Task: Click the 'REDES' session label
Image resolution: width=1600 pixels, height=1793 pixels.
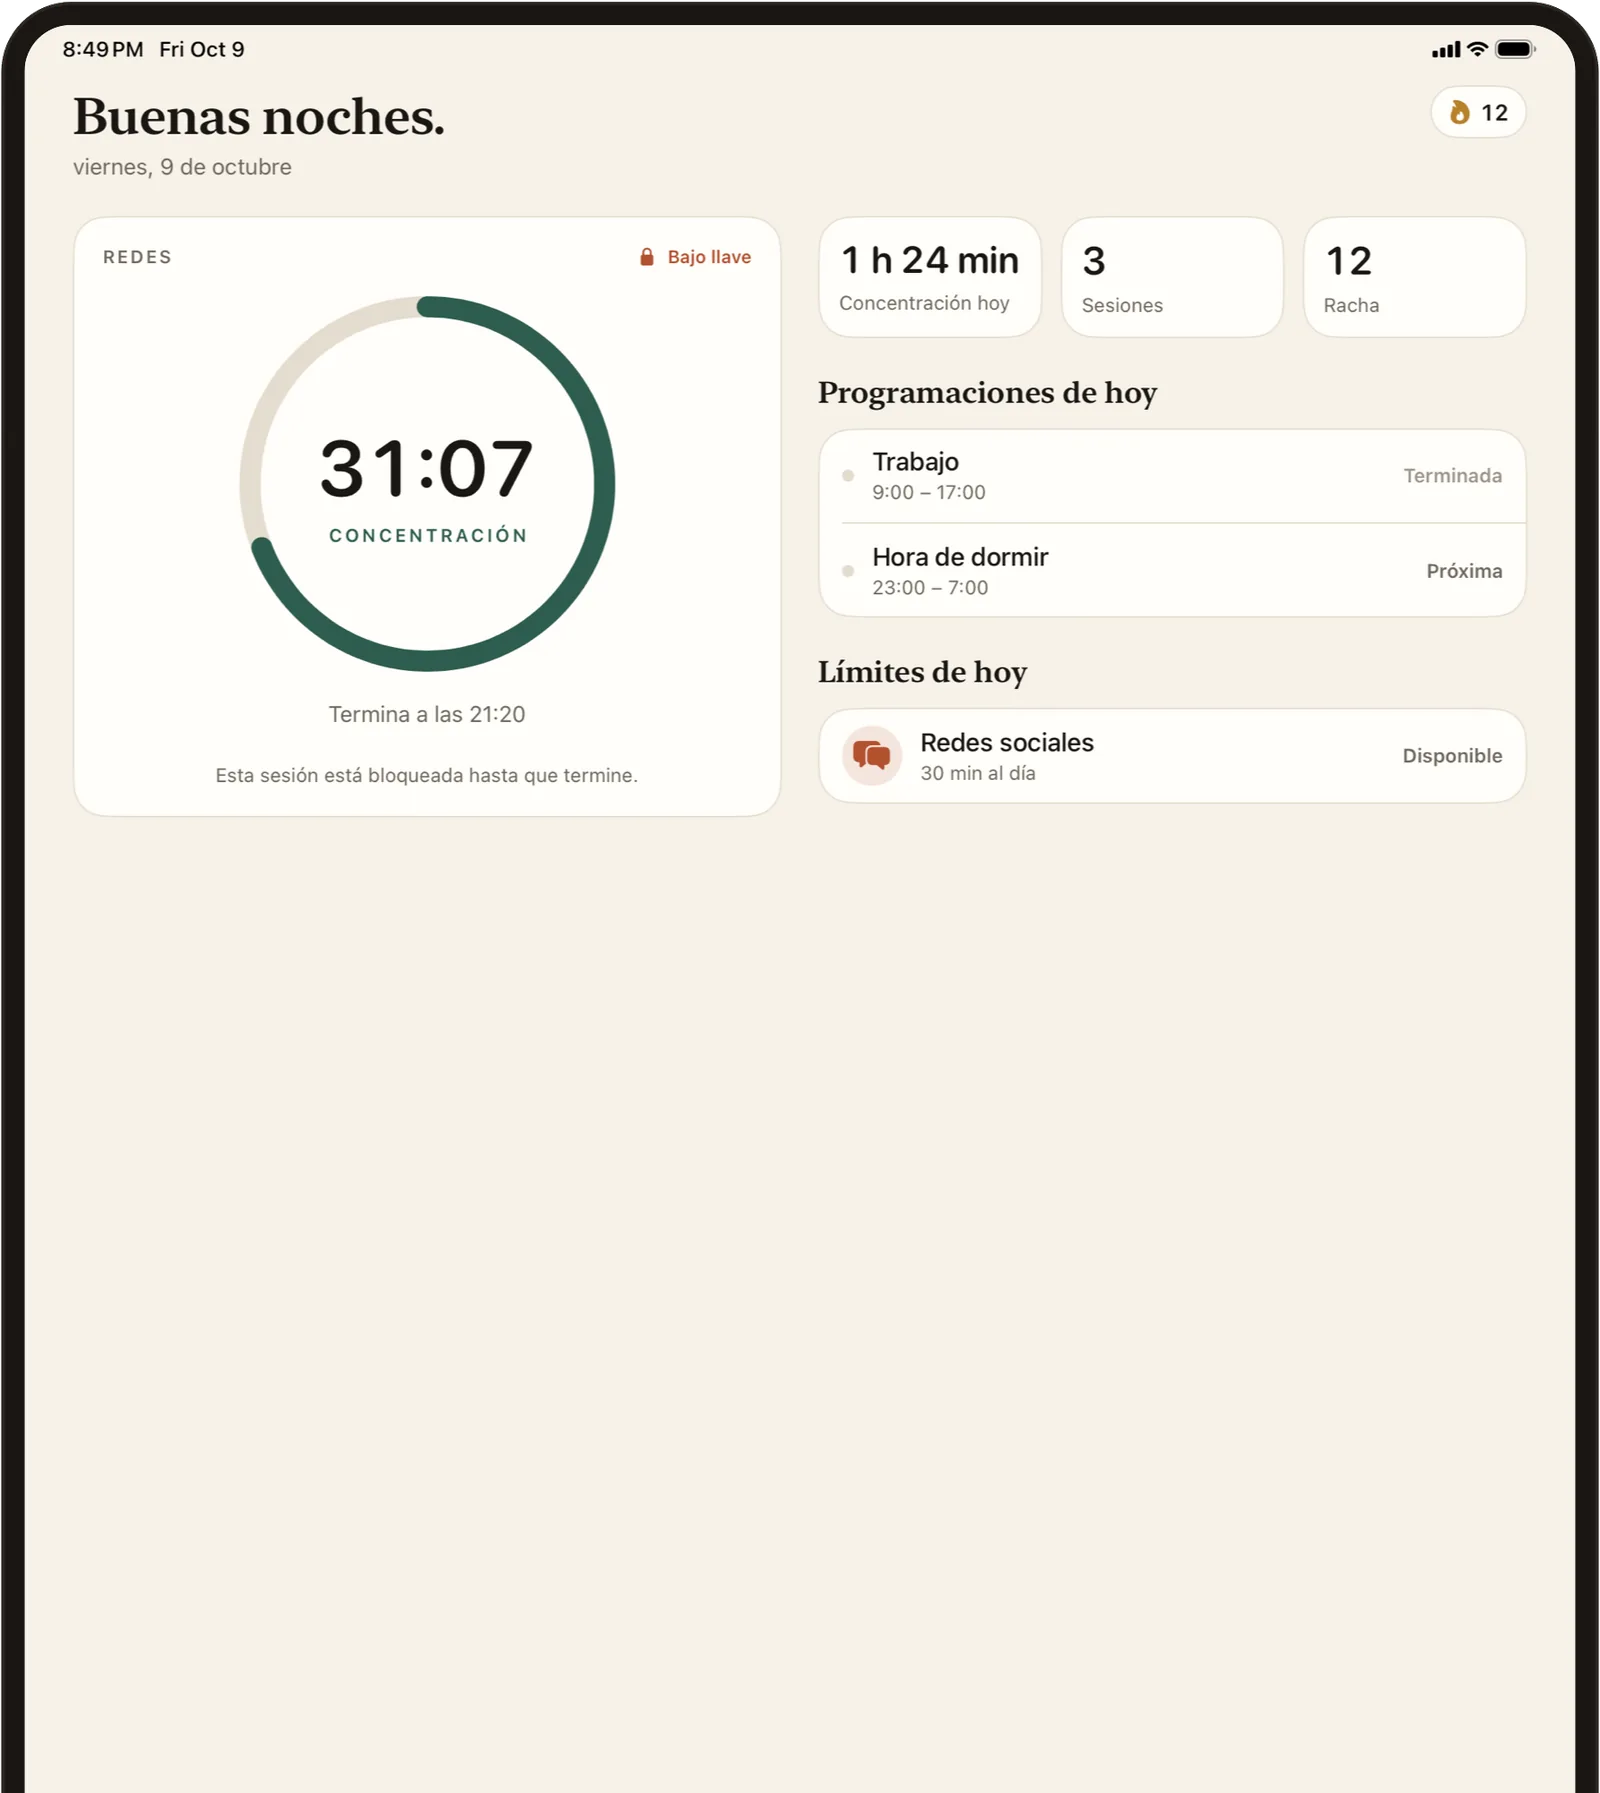Action: pos(138,257)
